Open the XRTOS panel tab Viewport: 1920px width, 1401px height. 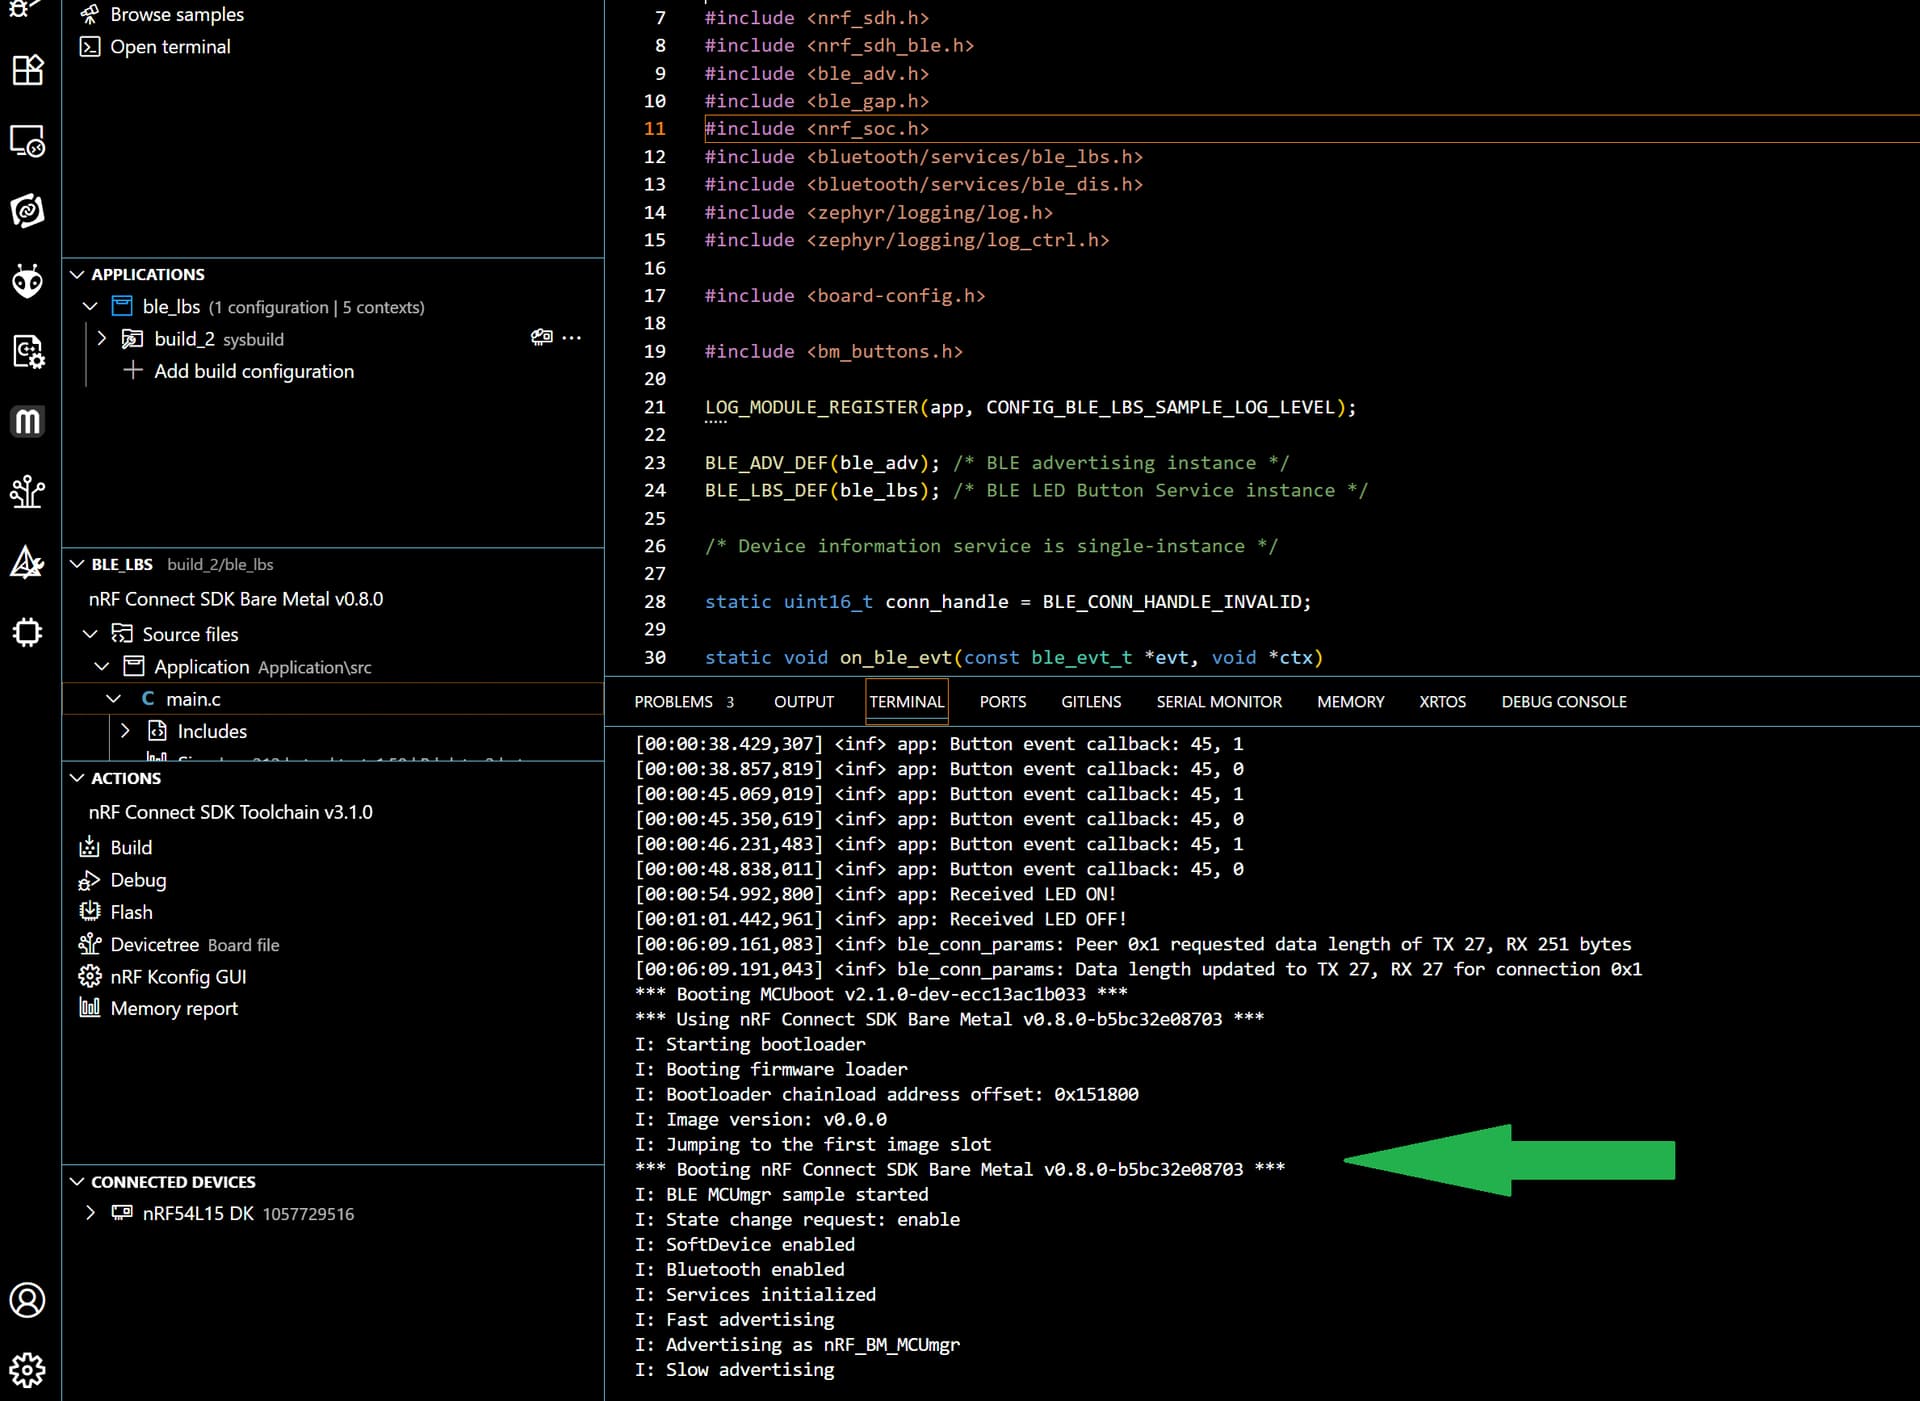(x=1442, y=702)
